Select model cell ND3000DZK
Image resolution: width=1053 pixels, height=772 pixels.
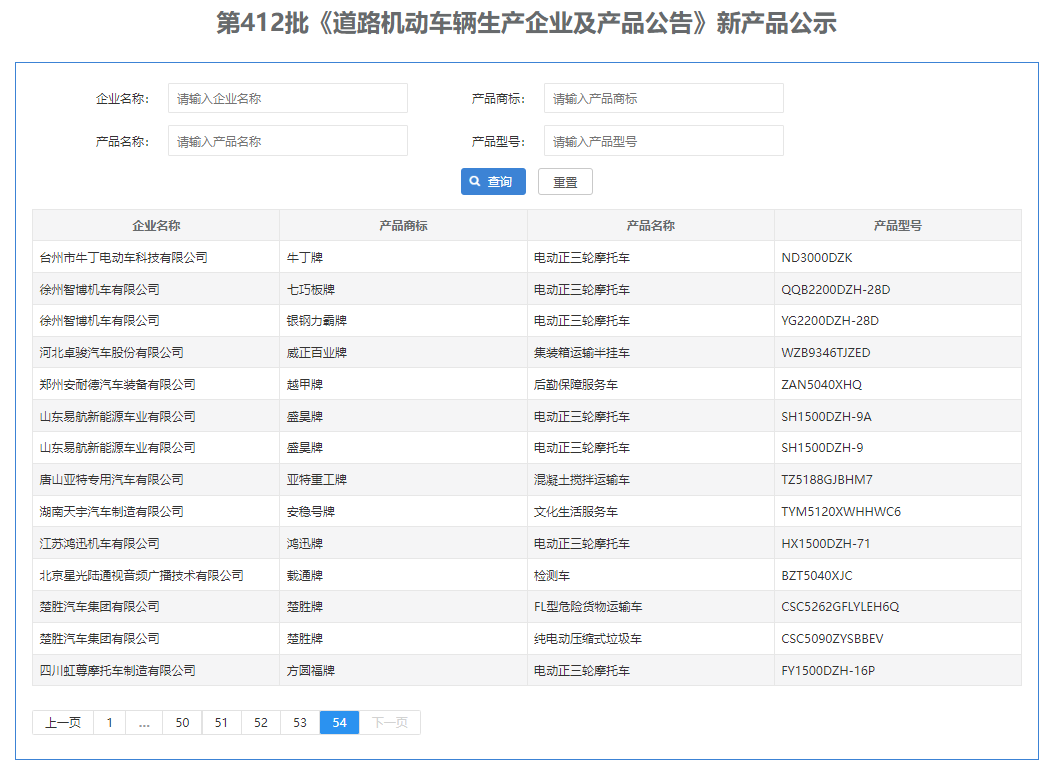coord(897,257)
